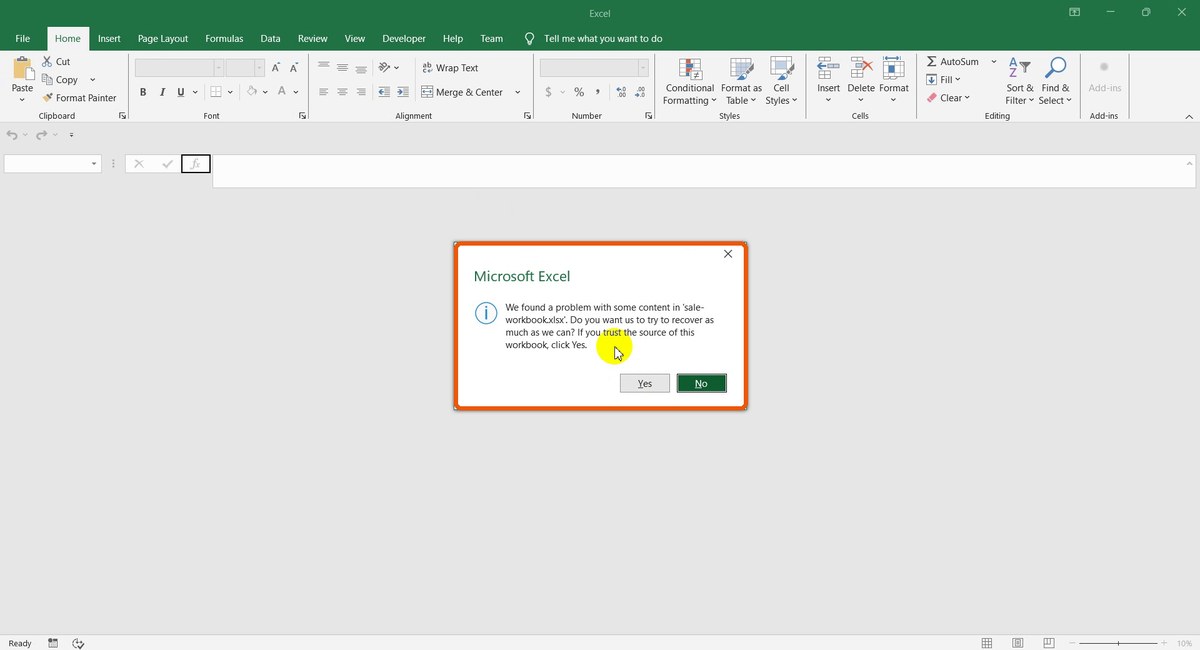1200x650 pixels.
Task: Open the Developer tab
Action: click(x=404, y=39)
